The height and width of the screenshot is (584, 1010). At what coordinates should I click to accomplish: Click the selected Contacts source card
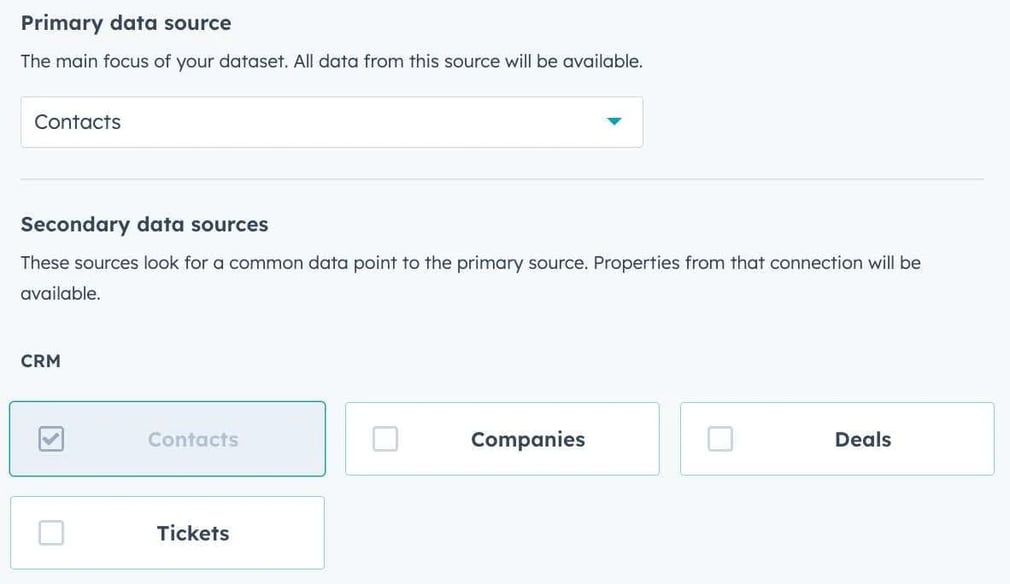(167, 439)
